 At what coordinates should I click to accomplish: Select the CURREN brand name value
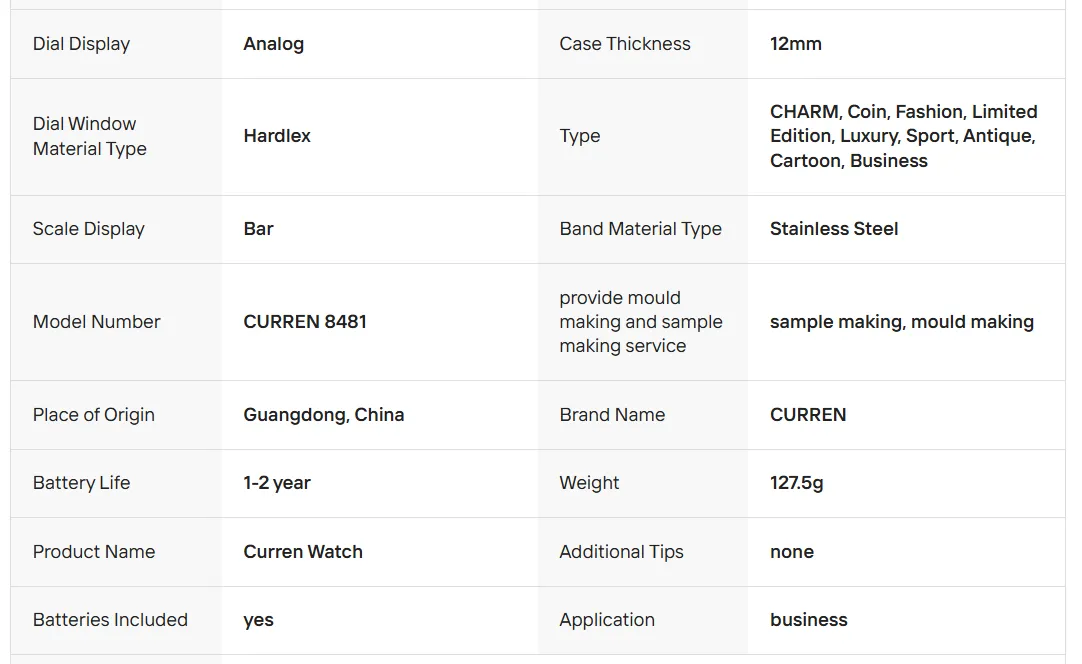[807, 415]
